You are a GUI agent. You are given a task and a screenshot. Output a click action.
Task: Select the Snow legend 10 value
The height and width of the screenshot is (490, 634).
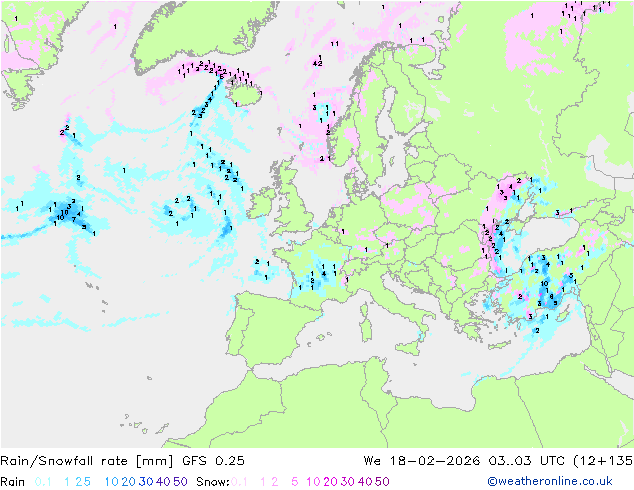click(313, 482)
